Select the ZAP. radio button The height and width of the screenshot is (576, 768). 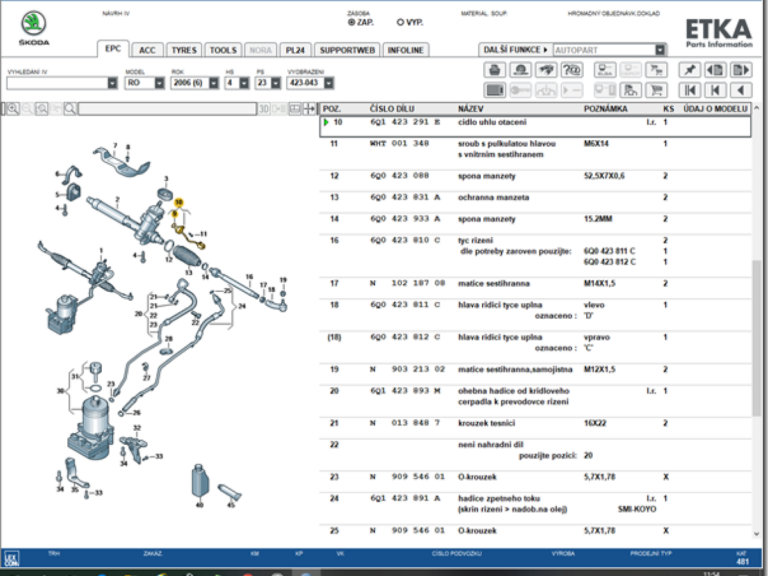tap(352, 21)
